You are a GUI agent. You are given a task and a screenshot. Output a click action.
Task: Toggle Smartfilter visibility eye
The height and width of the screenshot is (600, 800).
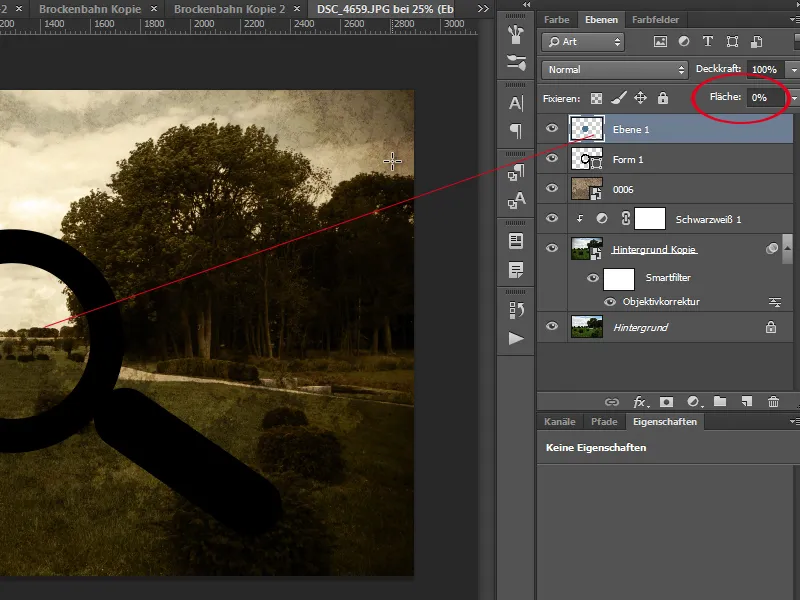592,279
